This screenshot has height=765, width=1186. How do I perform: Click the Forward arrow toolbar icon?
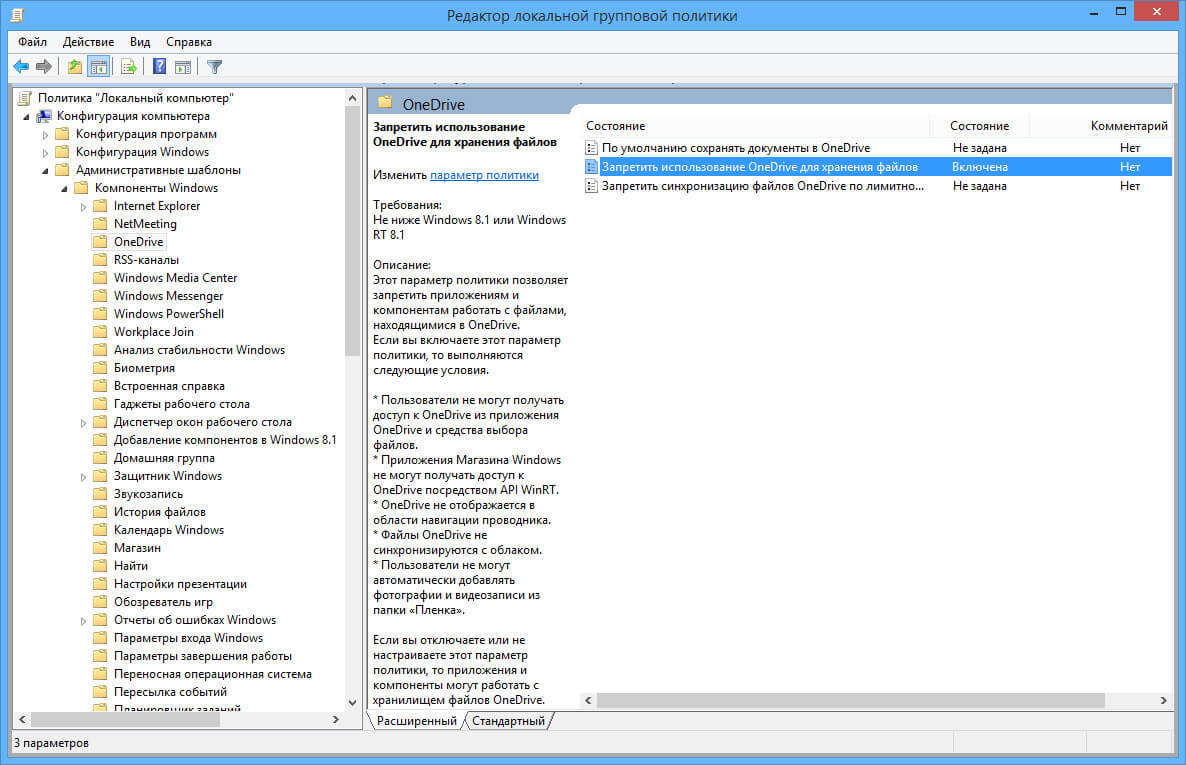click(44, 67)
